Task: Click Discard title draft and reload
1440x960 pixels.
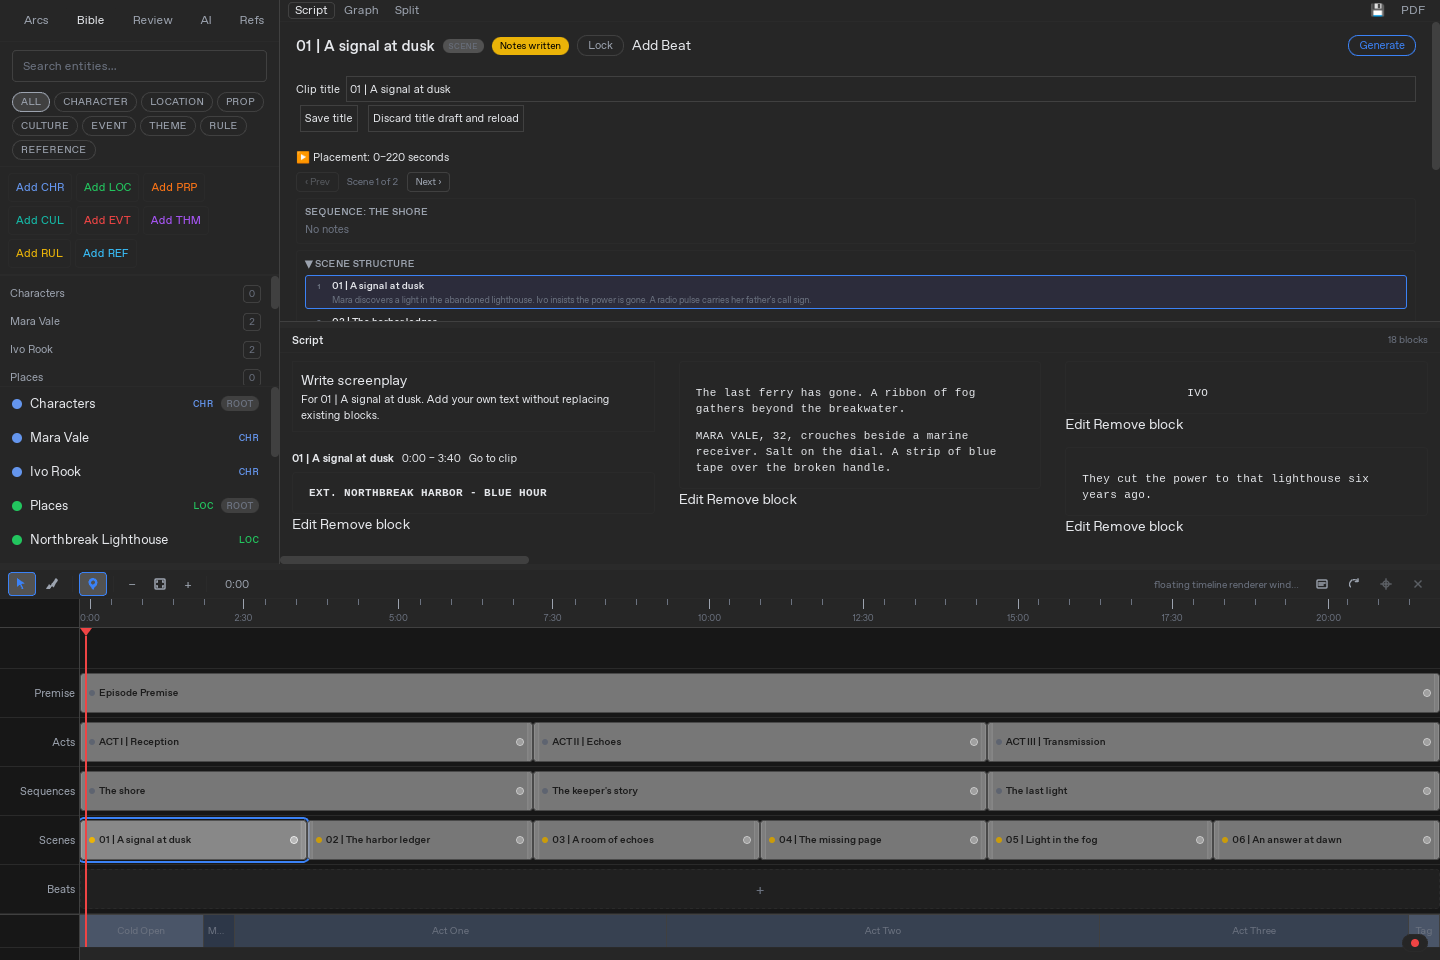Action: pyautogui.click(x=446, y=118)
